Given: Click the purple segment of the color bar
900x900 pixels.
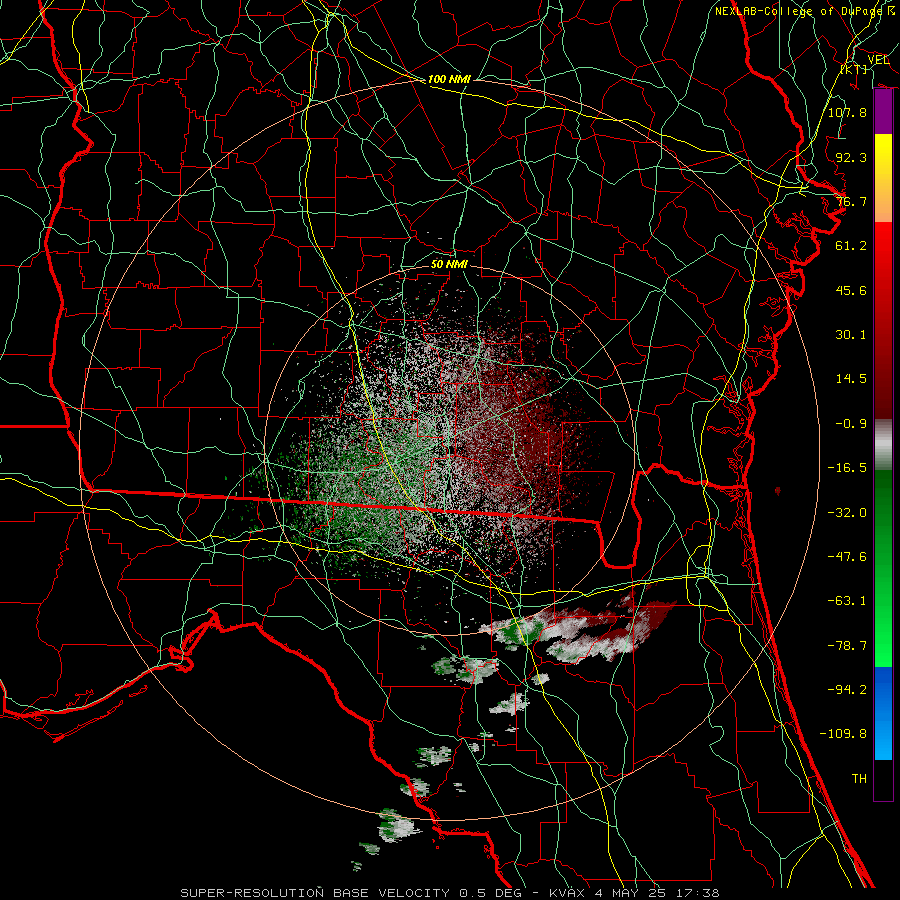Looking at the screenshot, I should [883, 112].
